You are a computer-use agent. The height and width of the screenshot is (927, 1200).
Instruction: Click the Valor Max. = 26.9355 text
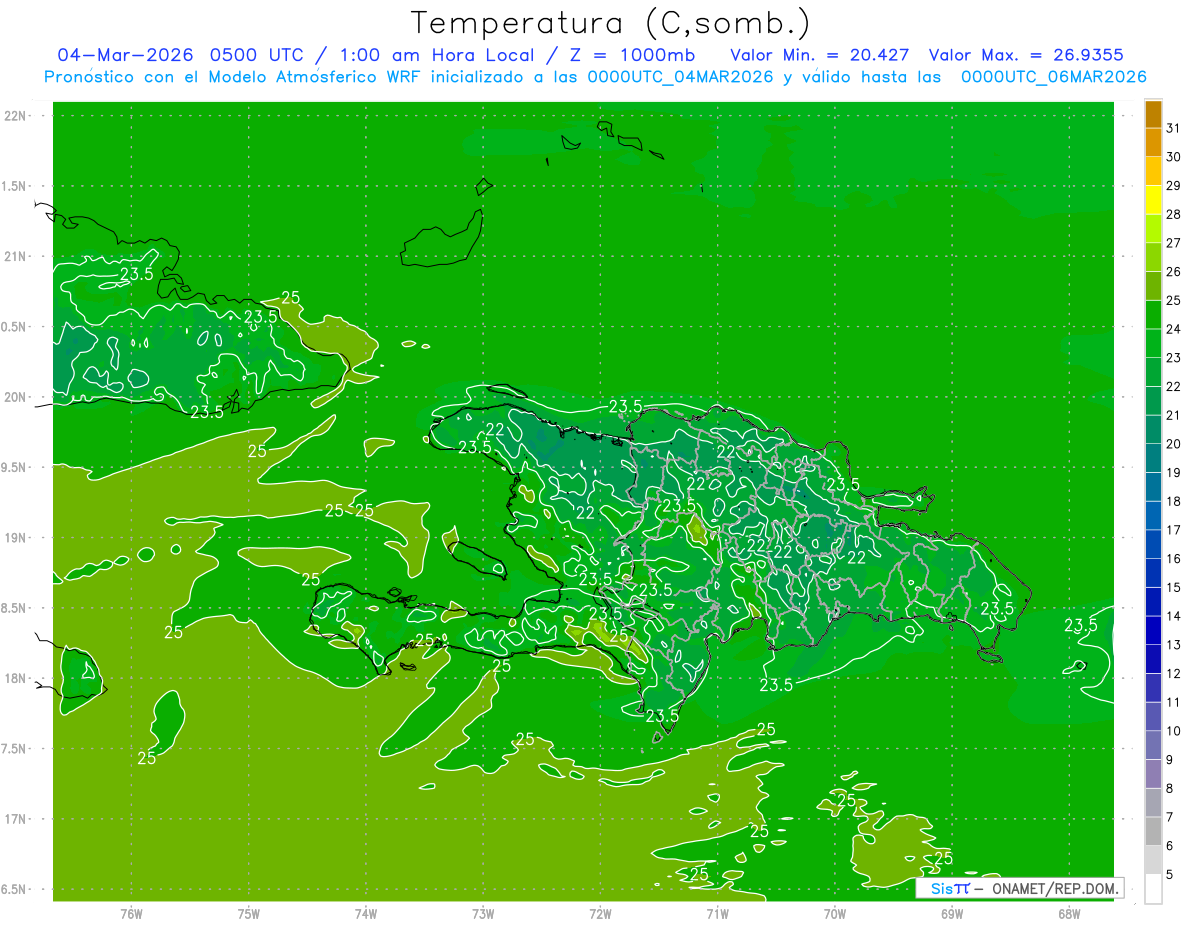1034,54
